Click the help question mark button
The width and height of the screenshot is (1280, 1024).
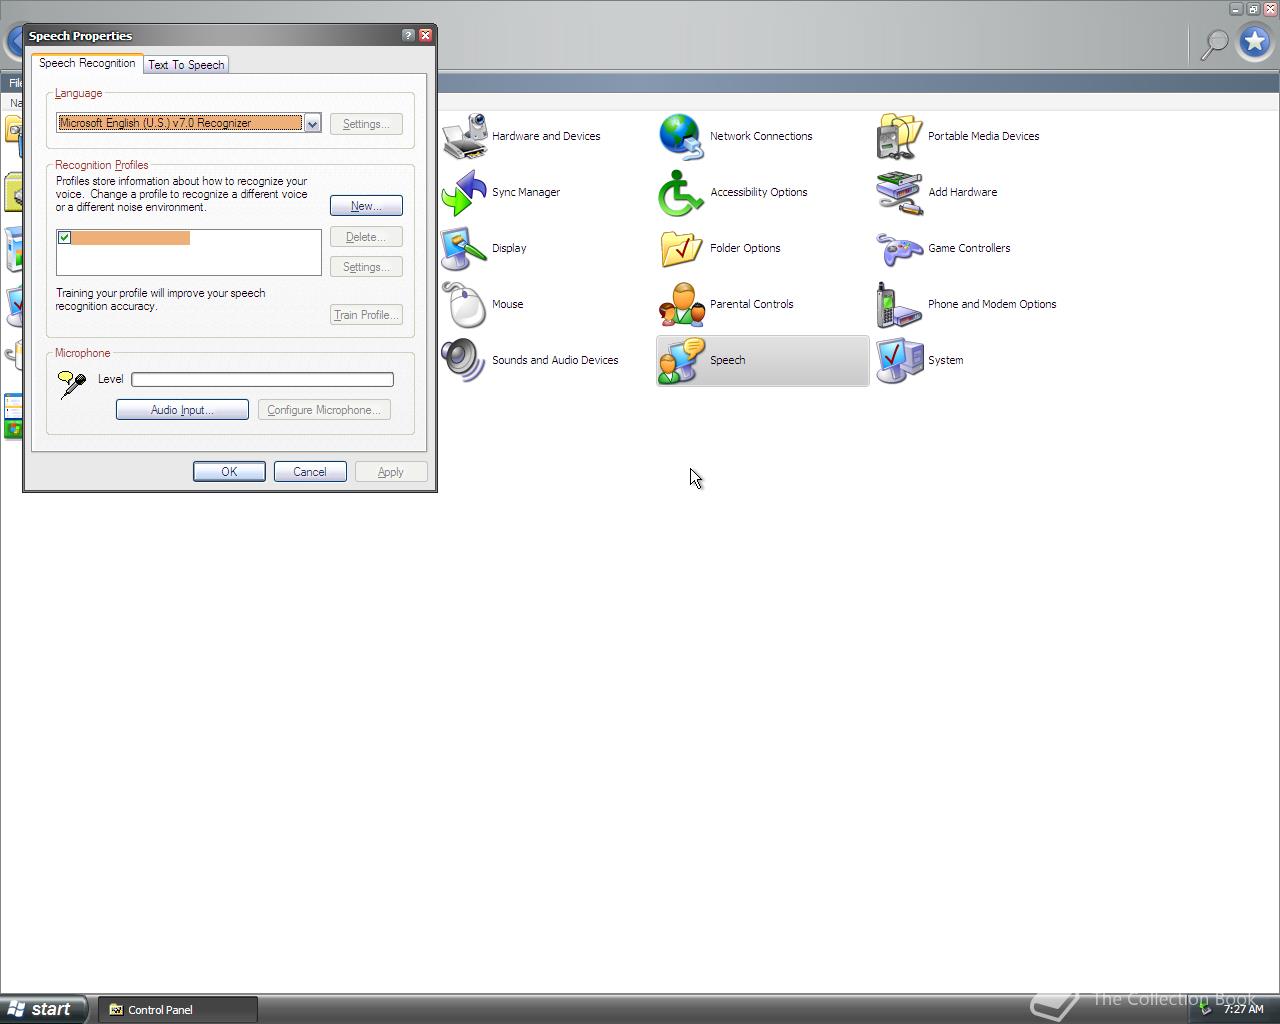(408, 35)
